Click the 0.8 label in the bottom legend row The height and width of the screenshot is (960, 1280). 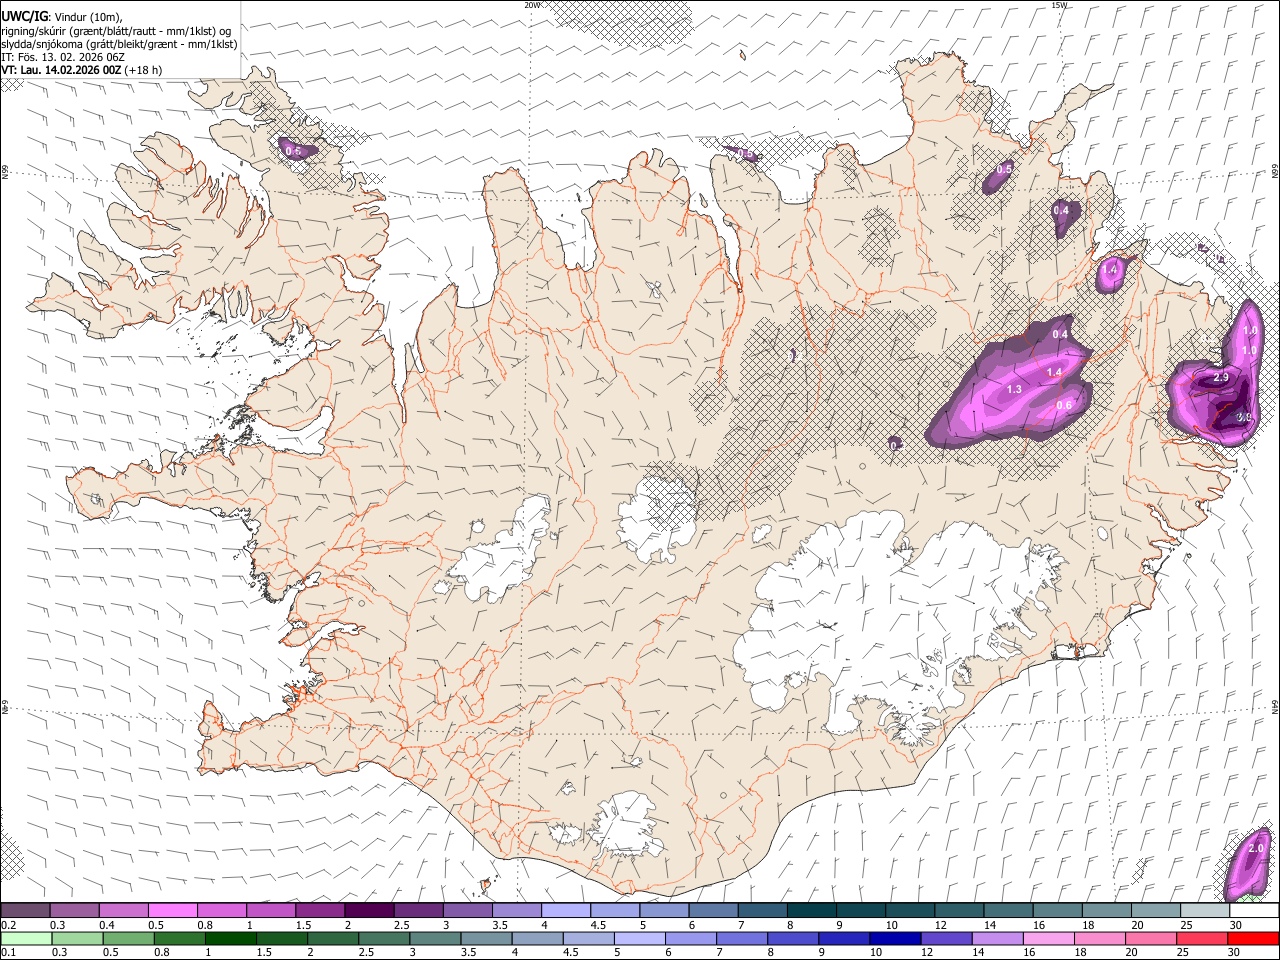162,952
